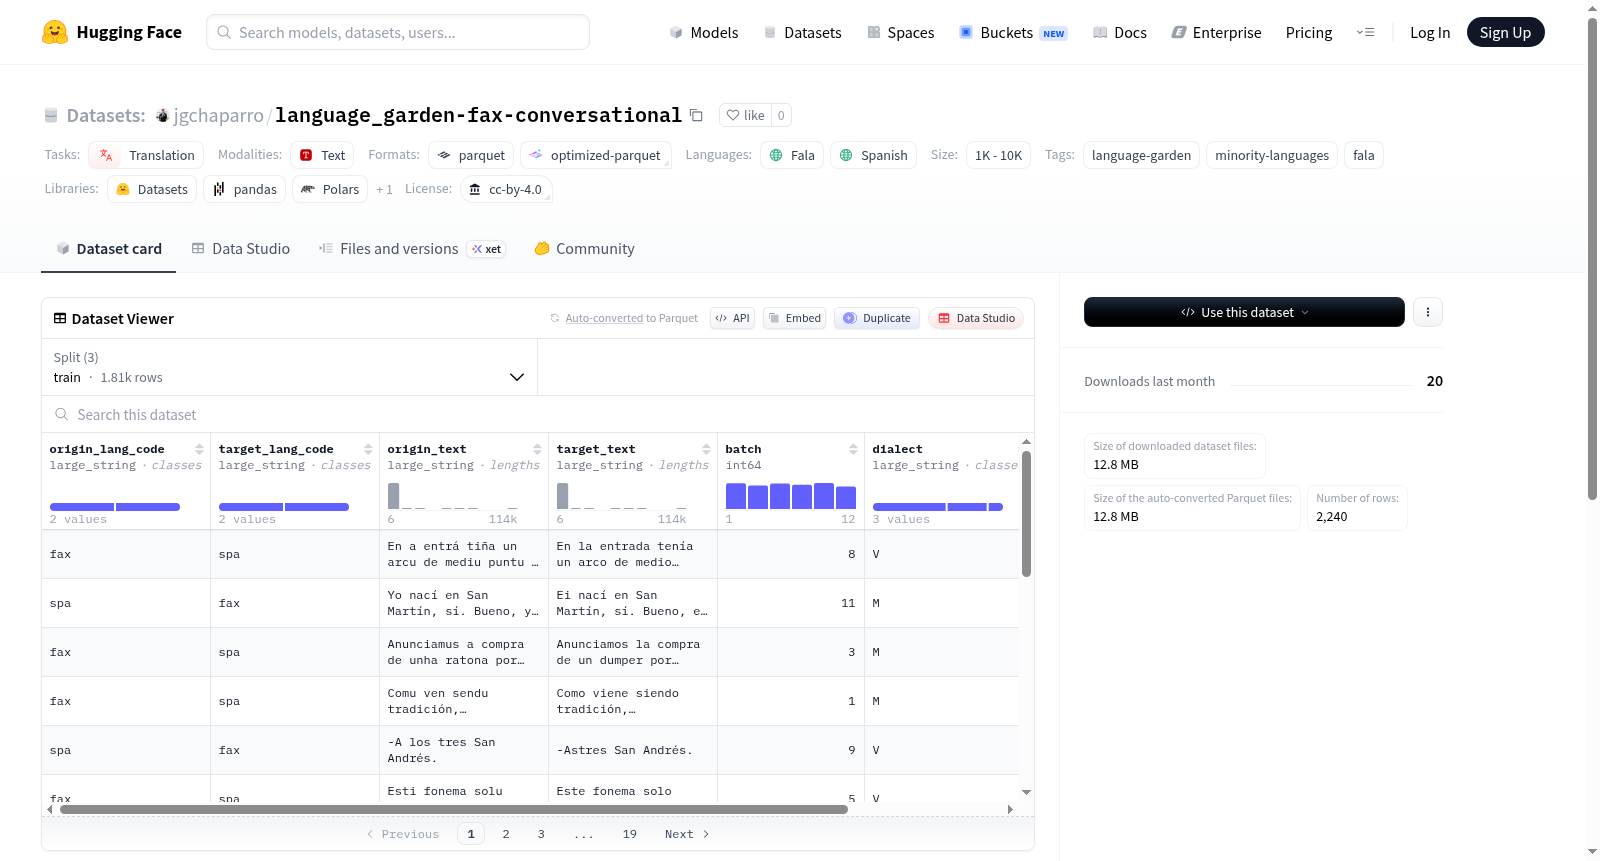
Task: Select the language-garden tag
Action: [x=1141, y=155]
